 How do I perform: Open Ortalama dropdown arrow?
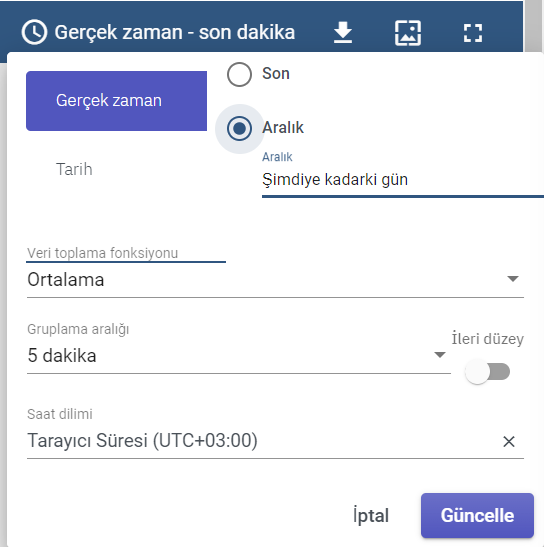(513, 279)
